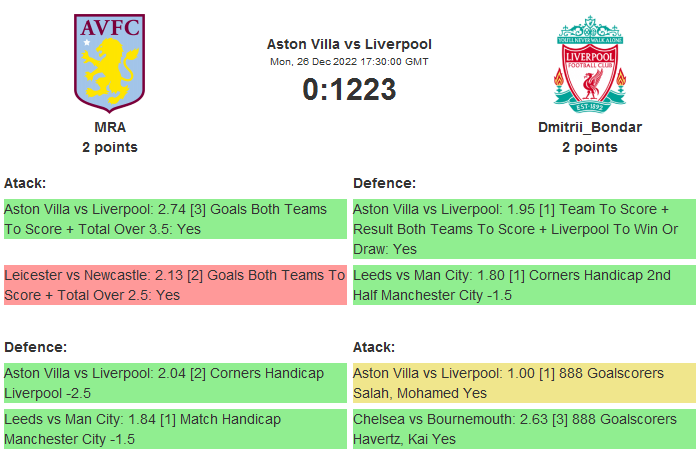
Task: Select Corners Handicap Liverpool -2.5 bet
Action: click(x=174, y=383)
